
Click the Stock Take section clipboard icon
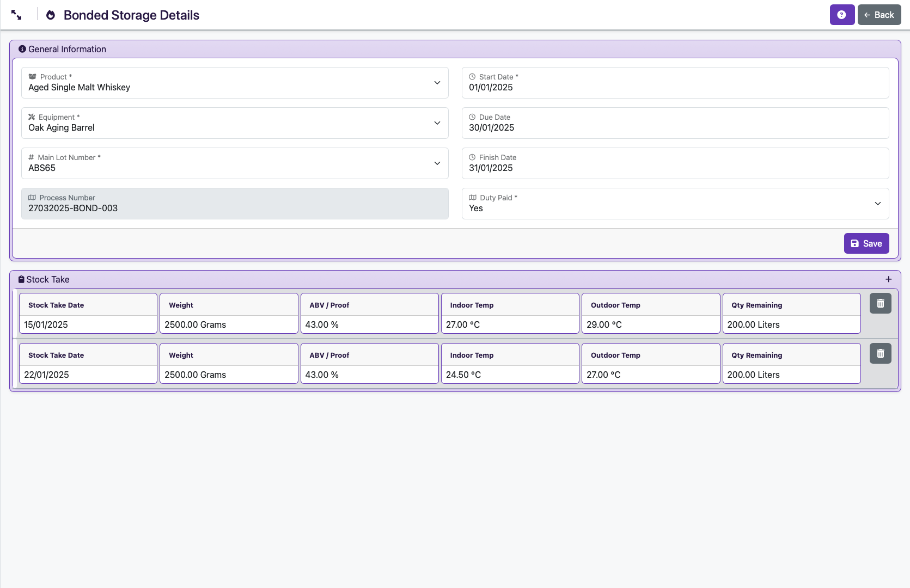(21, 280)
